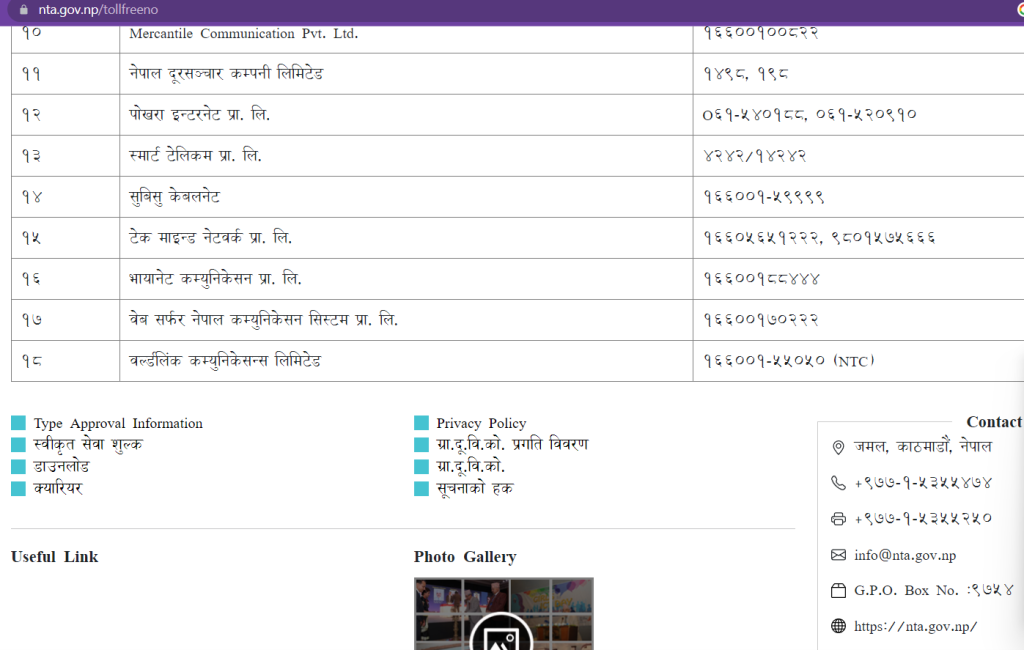Click serial number १५ cell
The width and height of the screenshot is (1024, 650).
click(65, 238)
